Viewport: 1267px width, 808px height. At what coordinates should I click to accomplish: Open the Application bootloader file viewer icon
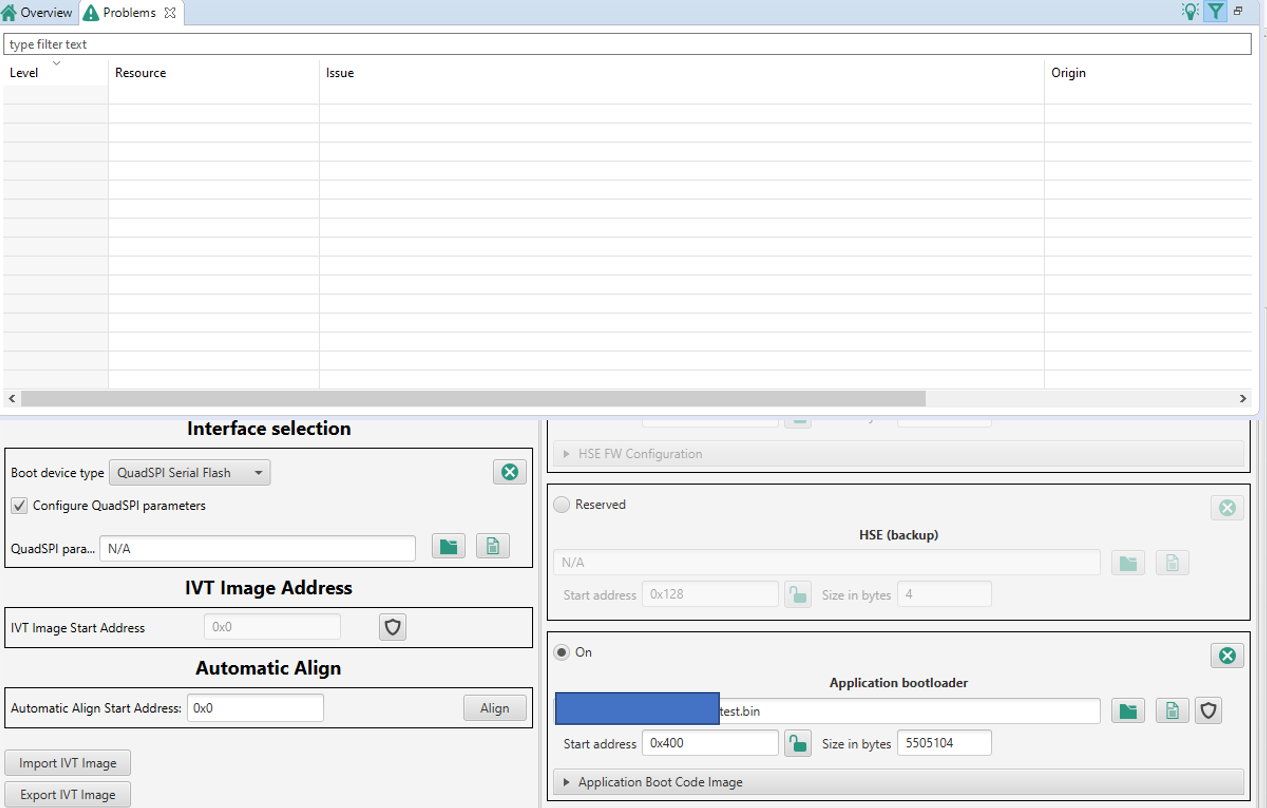point(1172,711)
